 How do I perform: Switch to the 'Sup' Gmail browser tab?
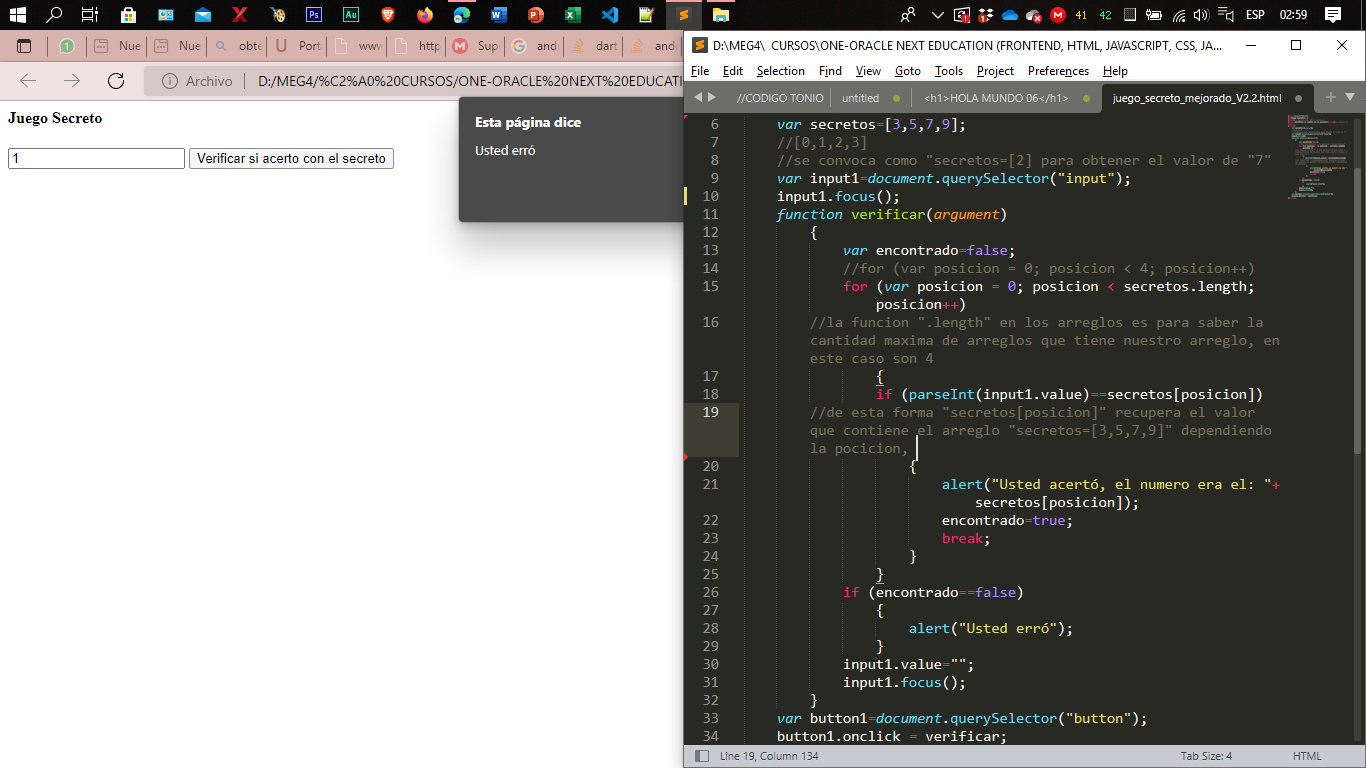475,46
